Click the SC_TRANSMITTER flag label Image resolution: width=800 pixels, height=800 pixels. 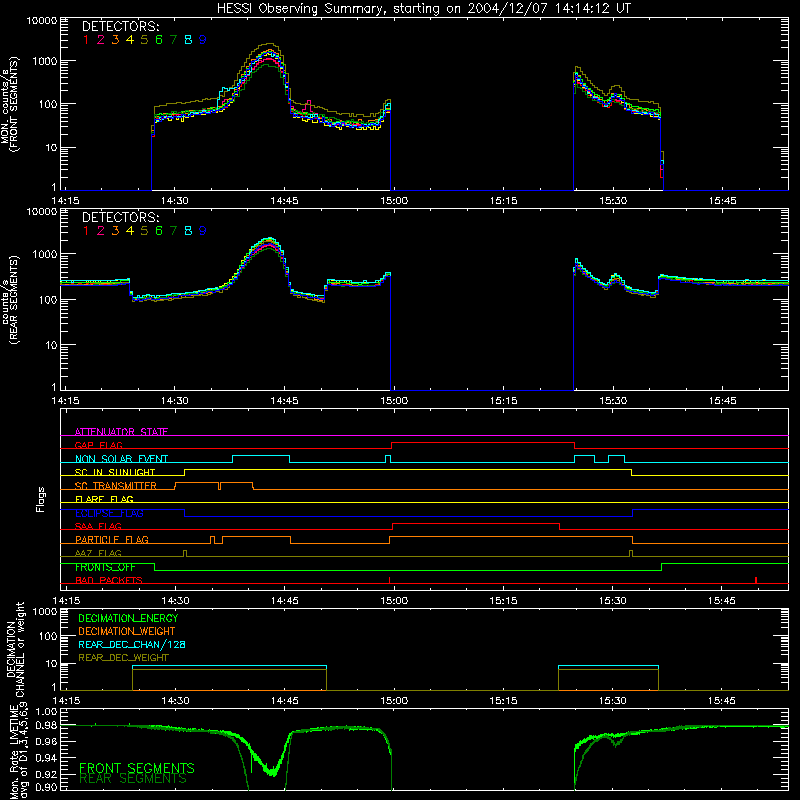[116, 485]
